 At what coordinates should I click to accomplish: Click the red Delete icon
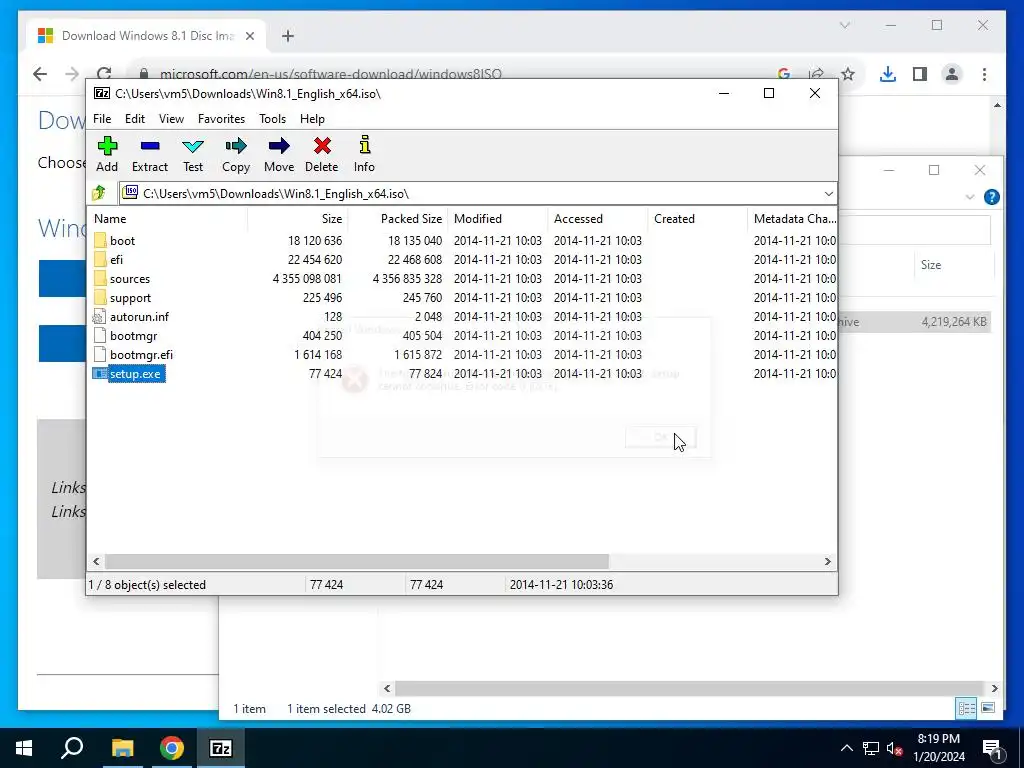click(x=322, y=146)
